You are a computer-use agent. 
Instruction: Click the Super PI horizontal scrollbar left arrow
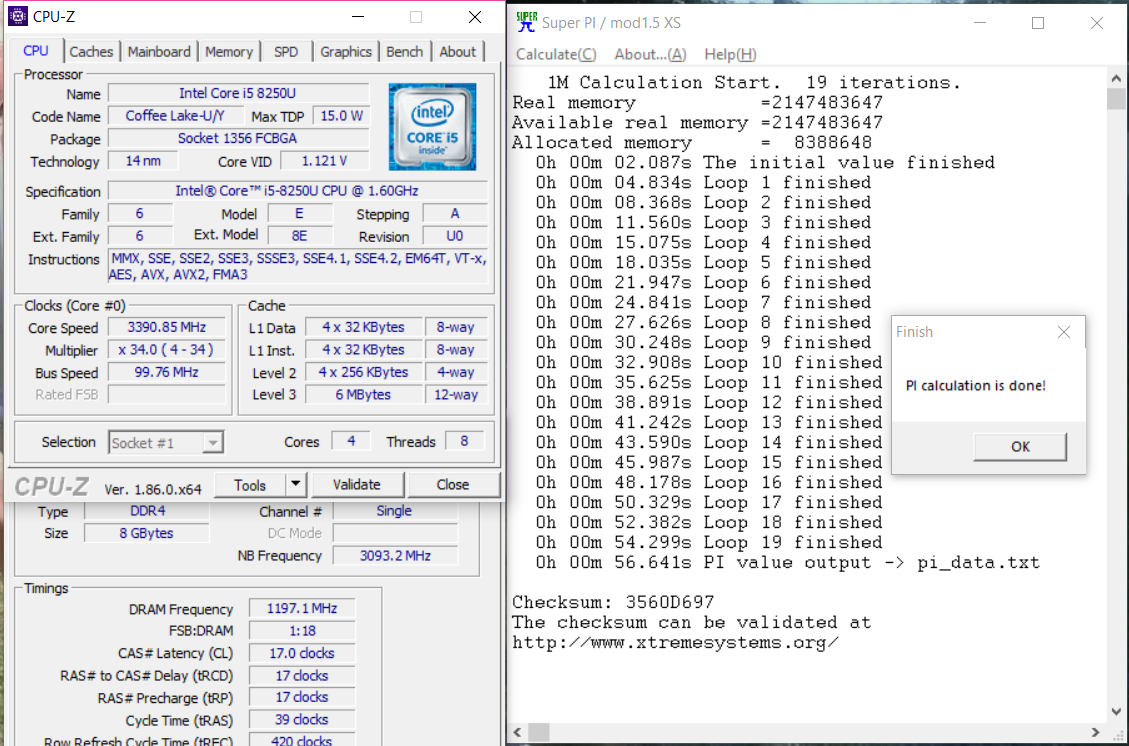point(517,732)
